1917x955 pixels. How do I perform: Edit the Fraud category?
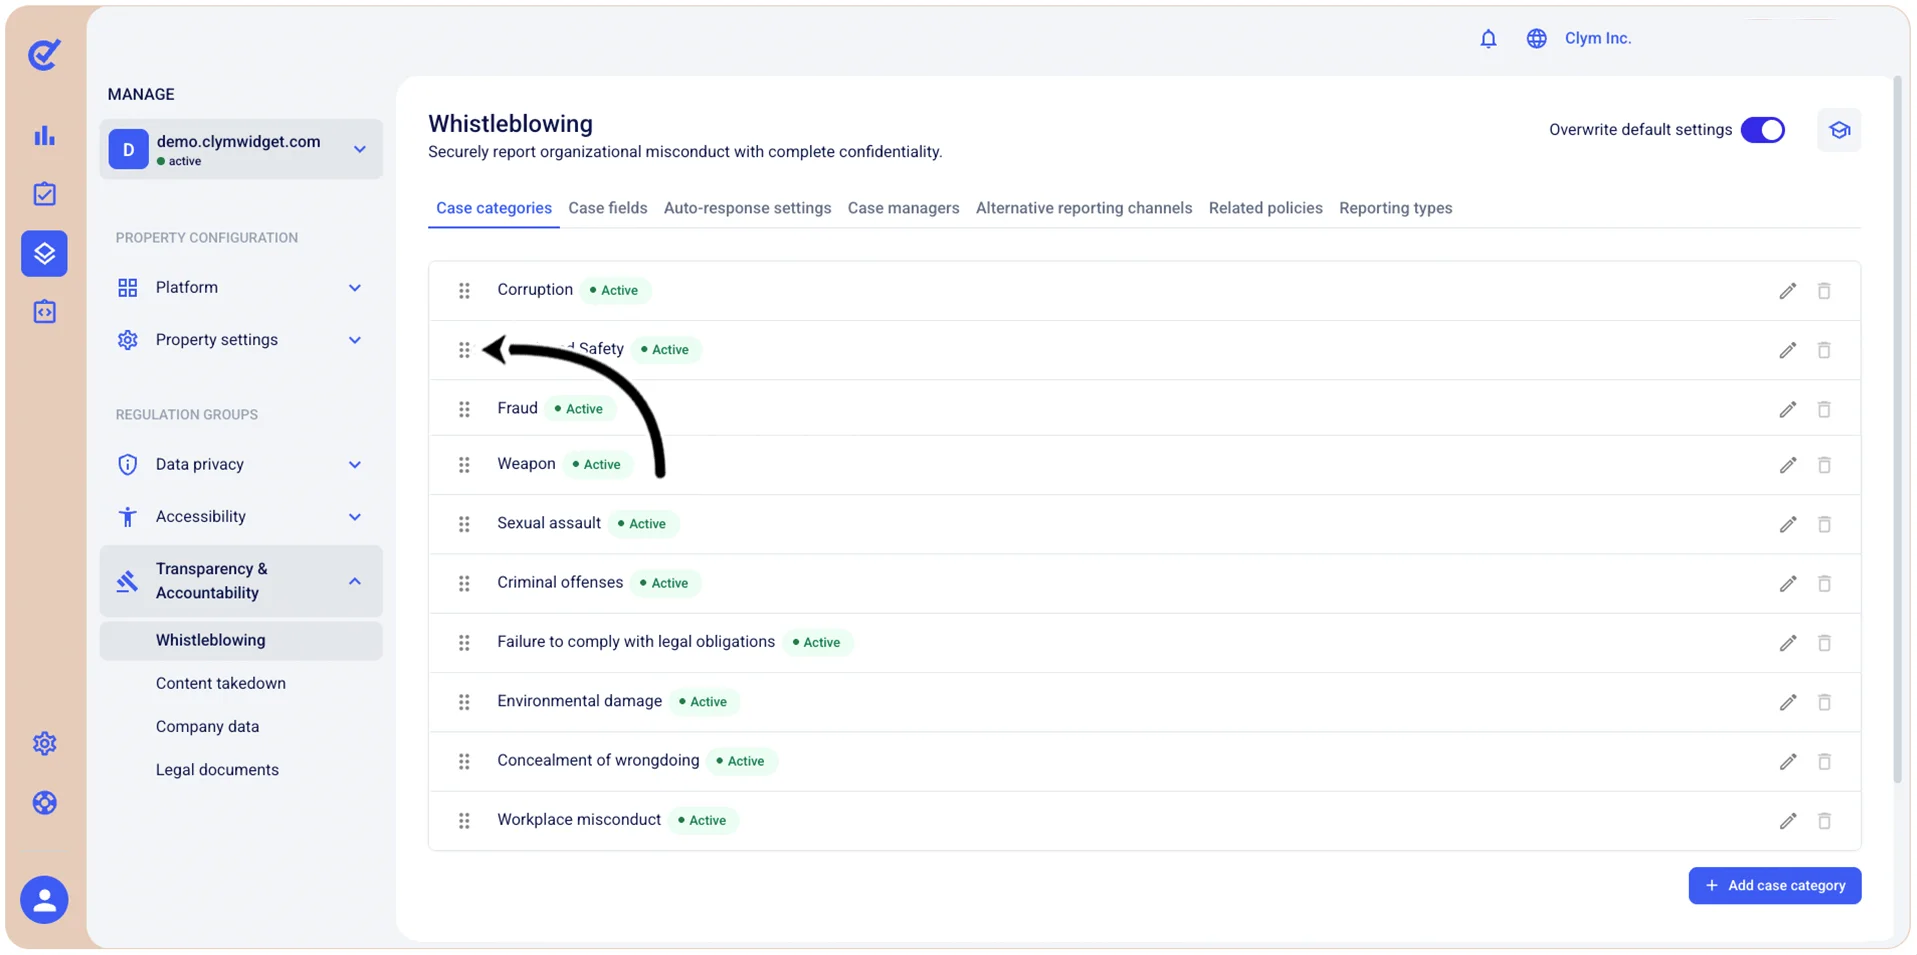1788,409
